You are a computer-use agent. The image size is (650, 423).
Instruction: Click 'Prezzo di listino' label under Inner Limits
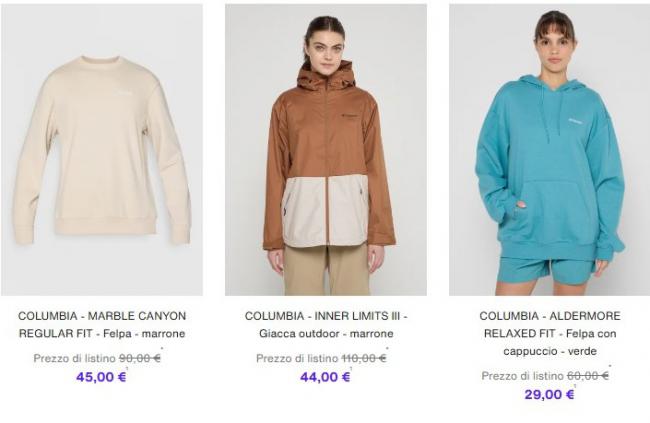(x=297, y=358)
